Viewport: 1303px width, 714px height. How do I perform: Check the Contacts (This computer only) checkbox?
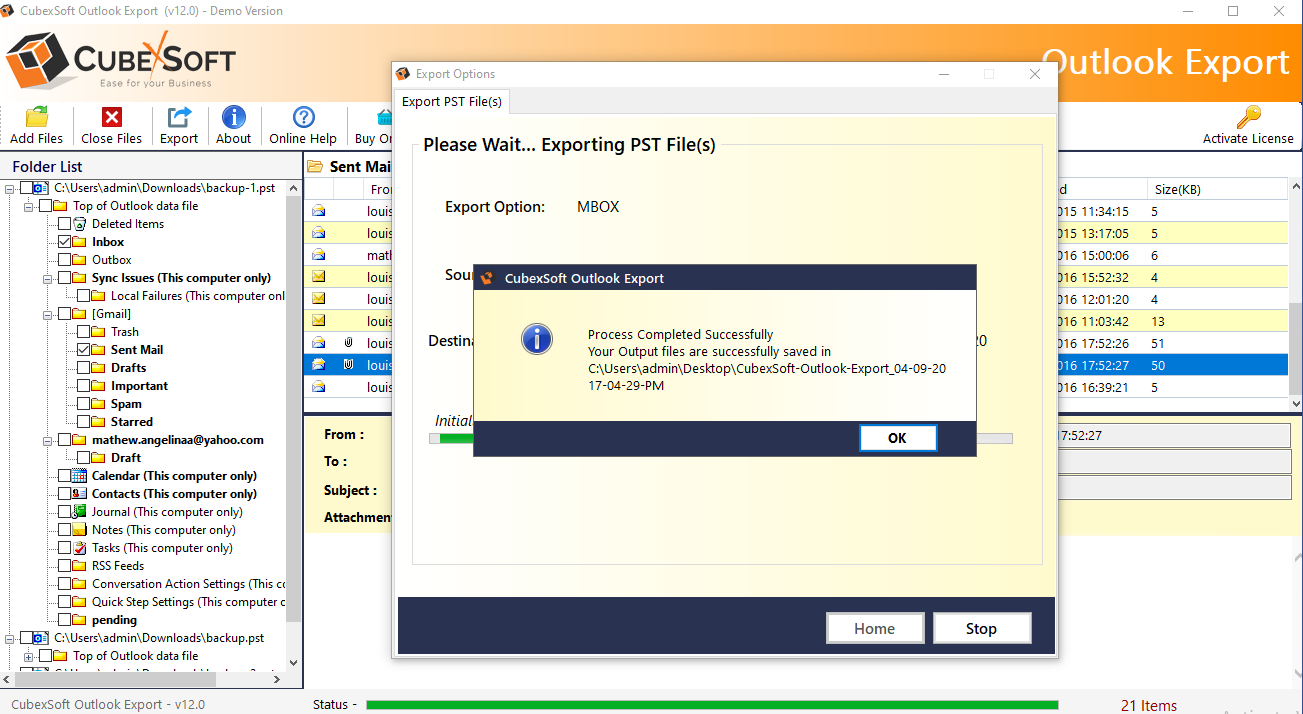tap(65, 494)
